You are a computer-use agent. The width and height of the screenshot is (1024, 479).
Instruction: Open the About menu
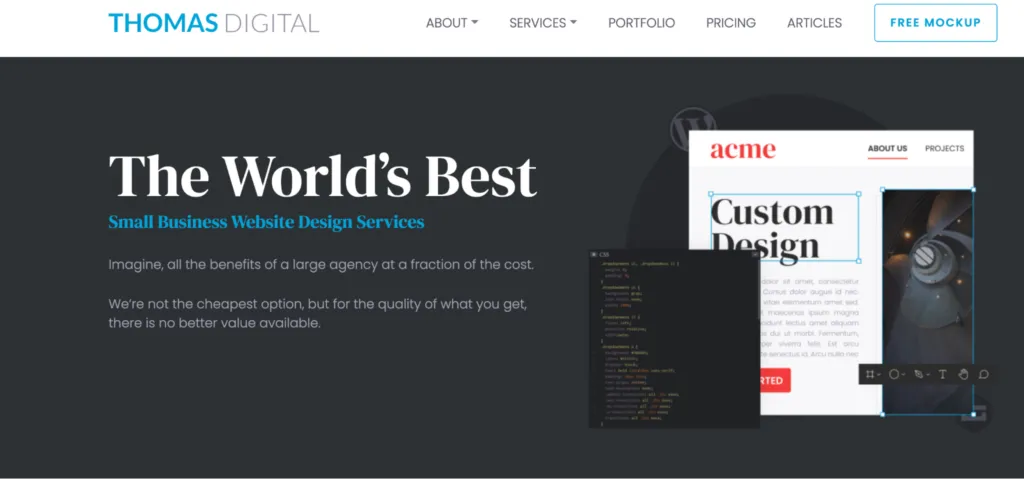[x=452, y=23]
